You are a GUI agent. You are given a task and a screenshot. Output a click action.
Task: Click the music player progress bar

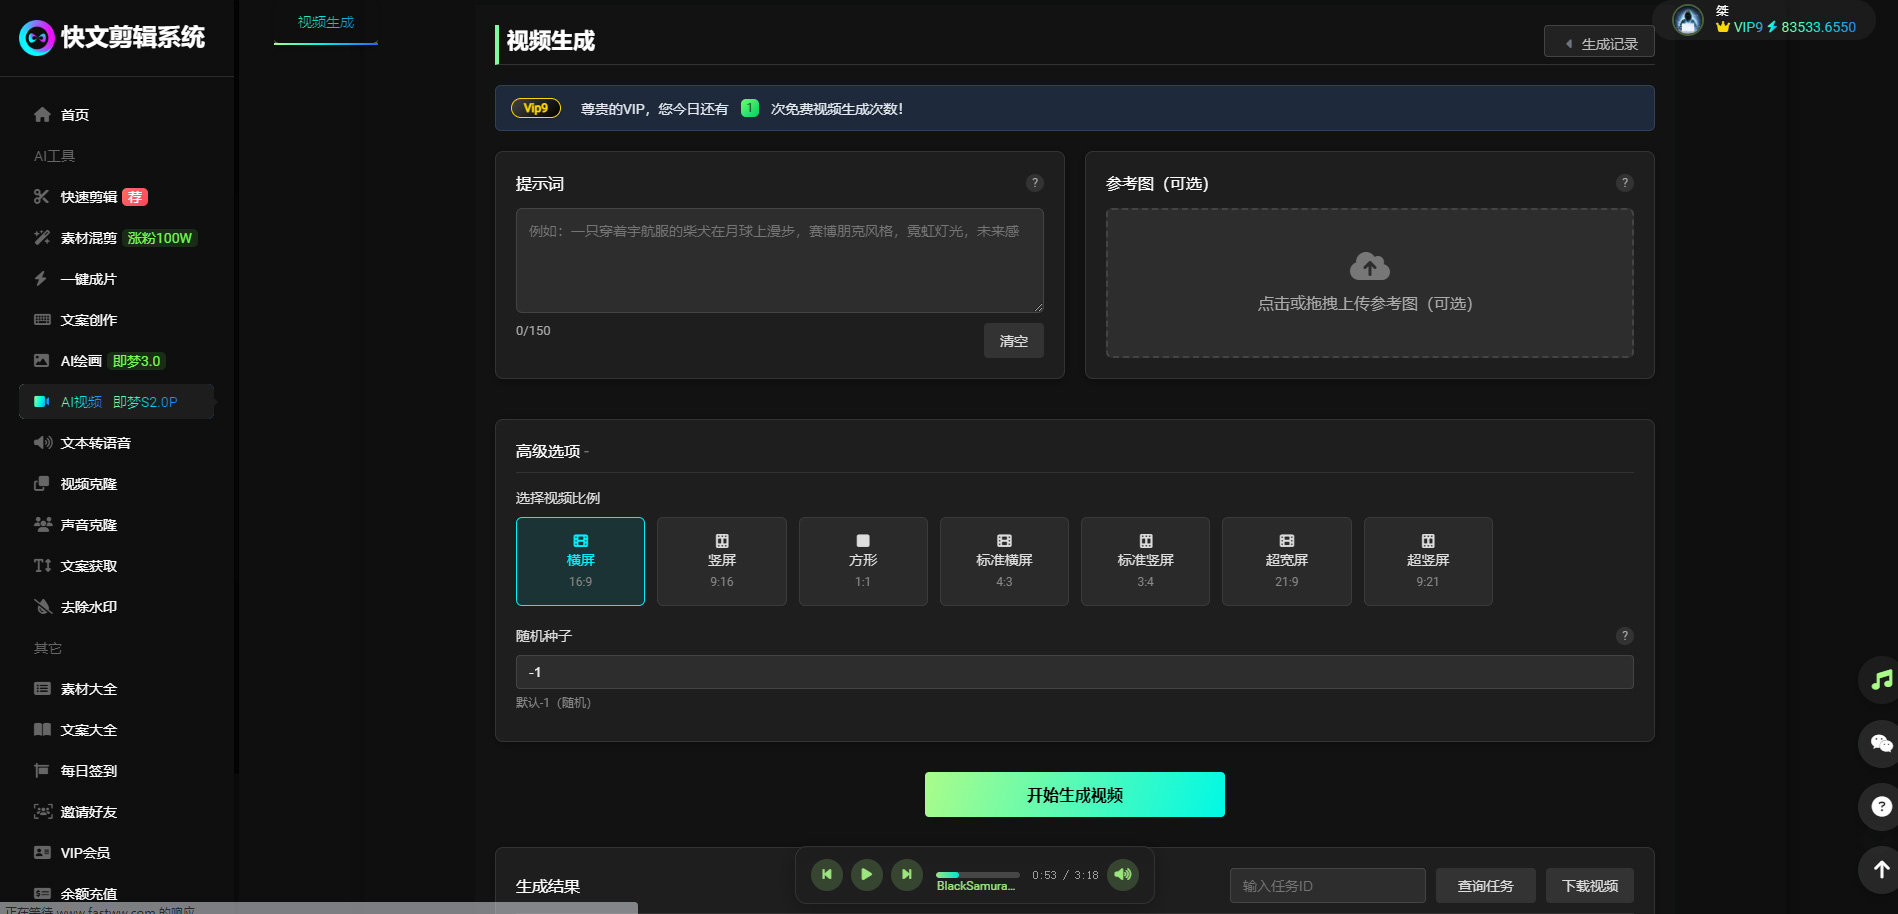coord(977,875)
